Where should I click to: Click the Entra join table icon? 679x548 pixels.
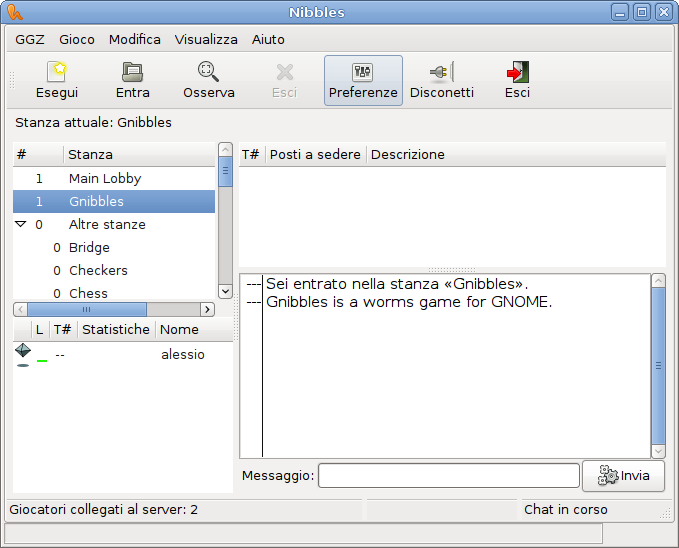pyautogui.click(x=133, y=71)
